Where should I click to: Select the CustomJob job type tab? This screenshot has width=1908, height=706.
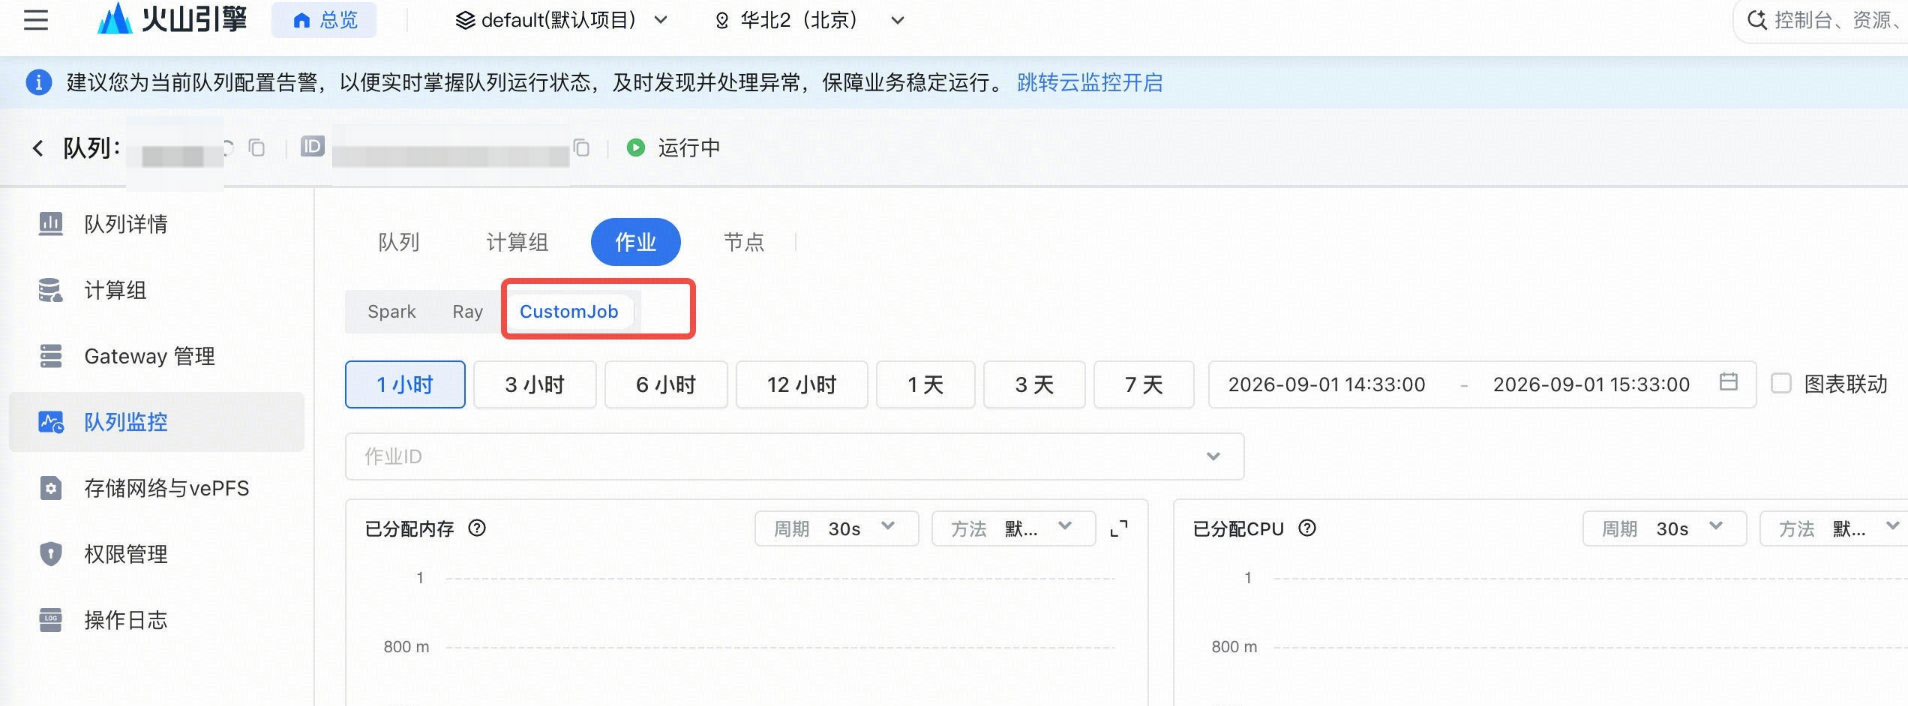click(569, 311)
